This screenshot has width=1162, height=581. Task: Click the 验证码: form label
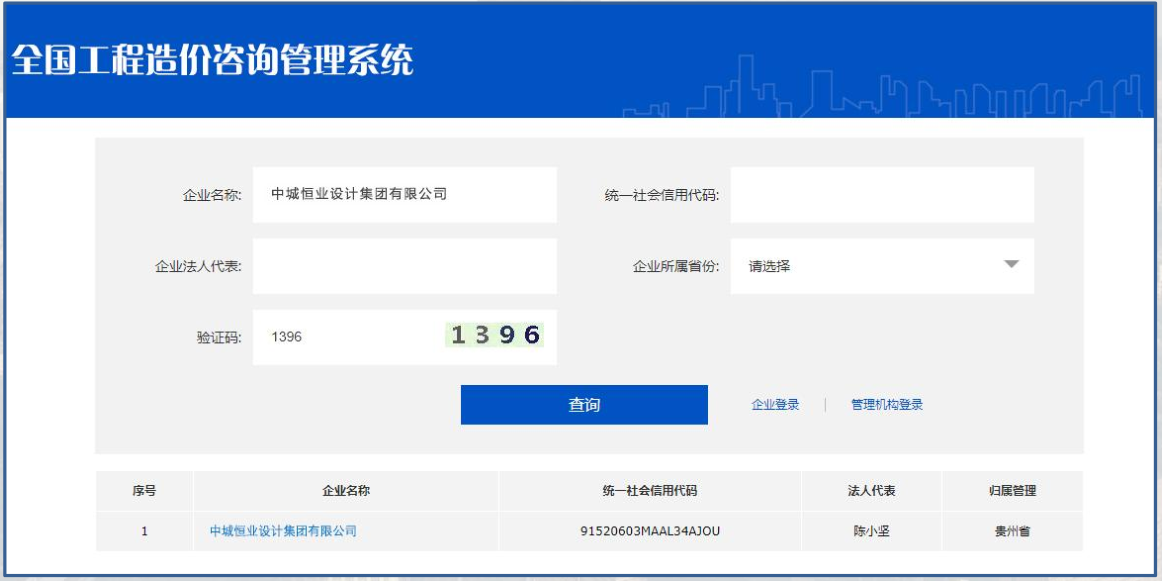click(219, 338)
